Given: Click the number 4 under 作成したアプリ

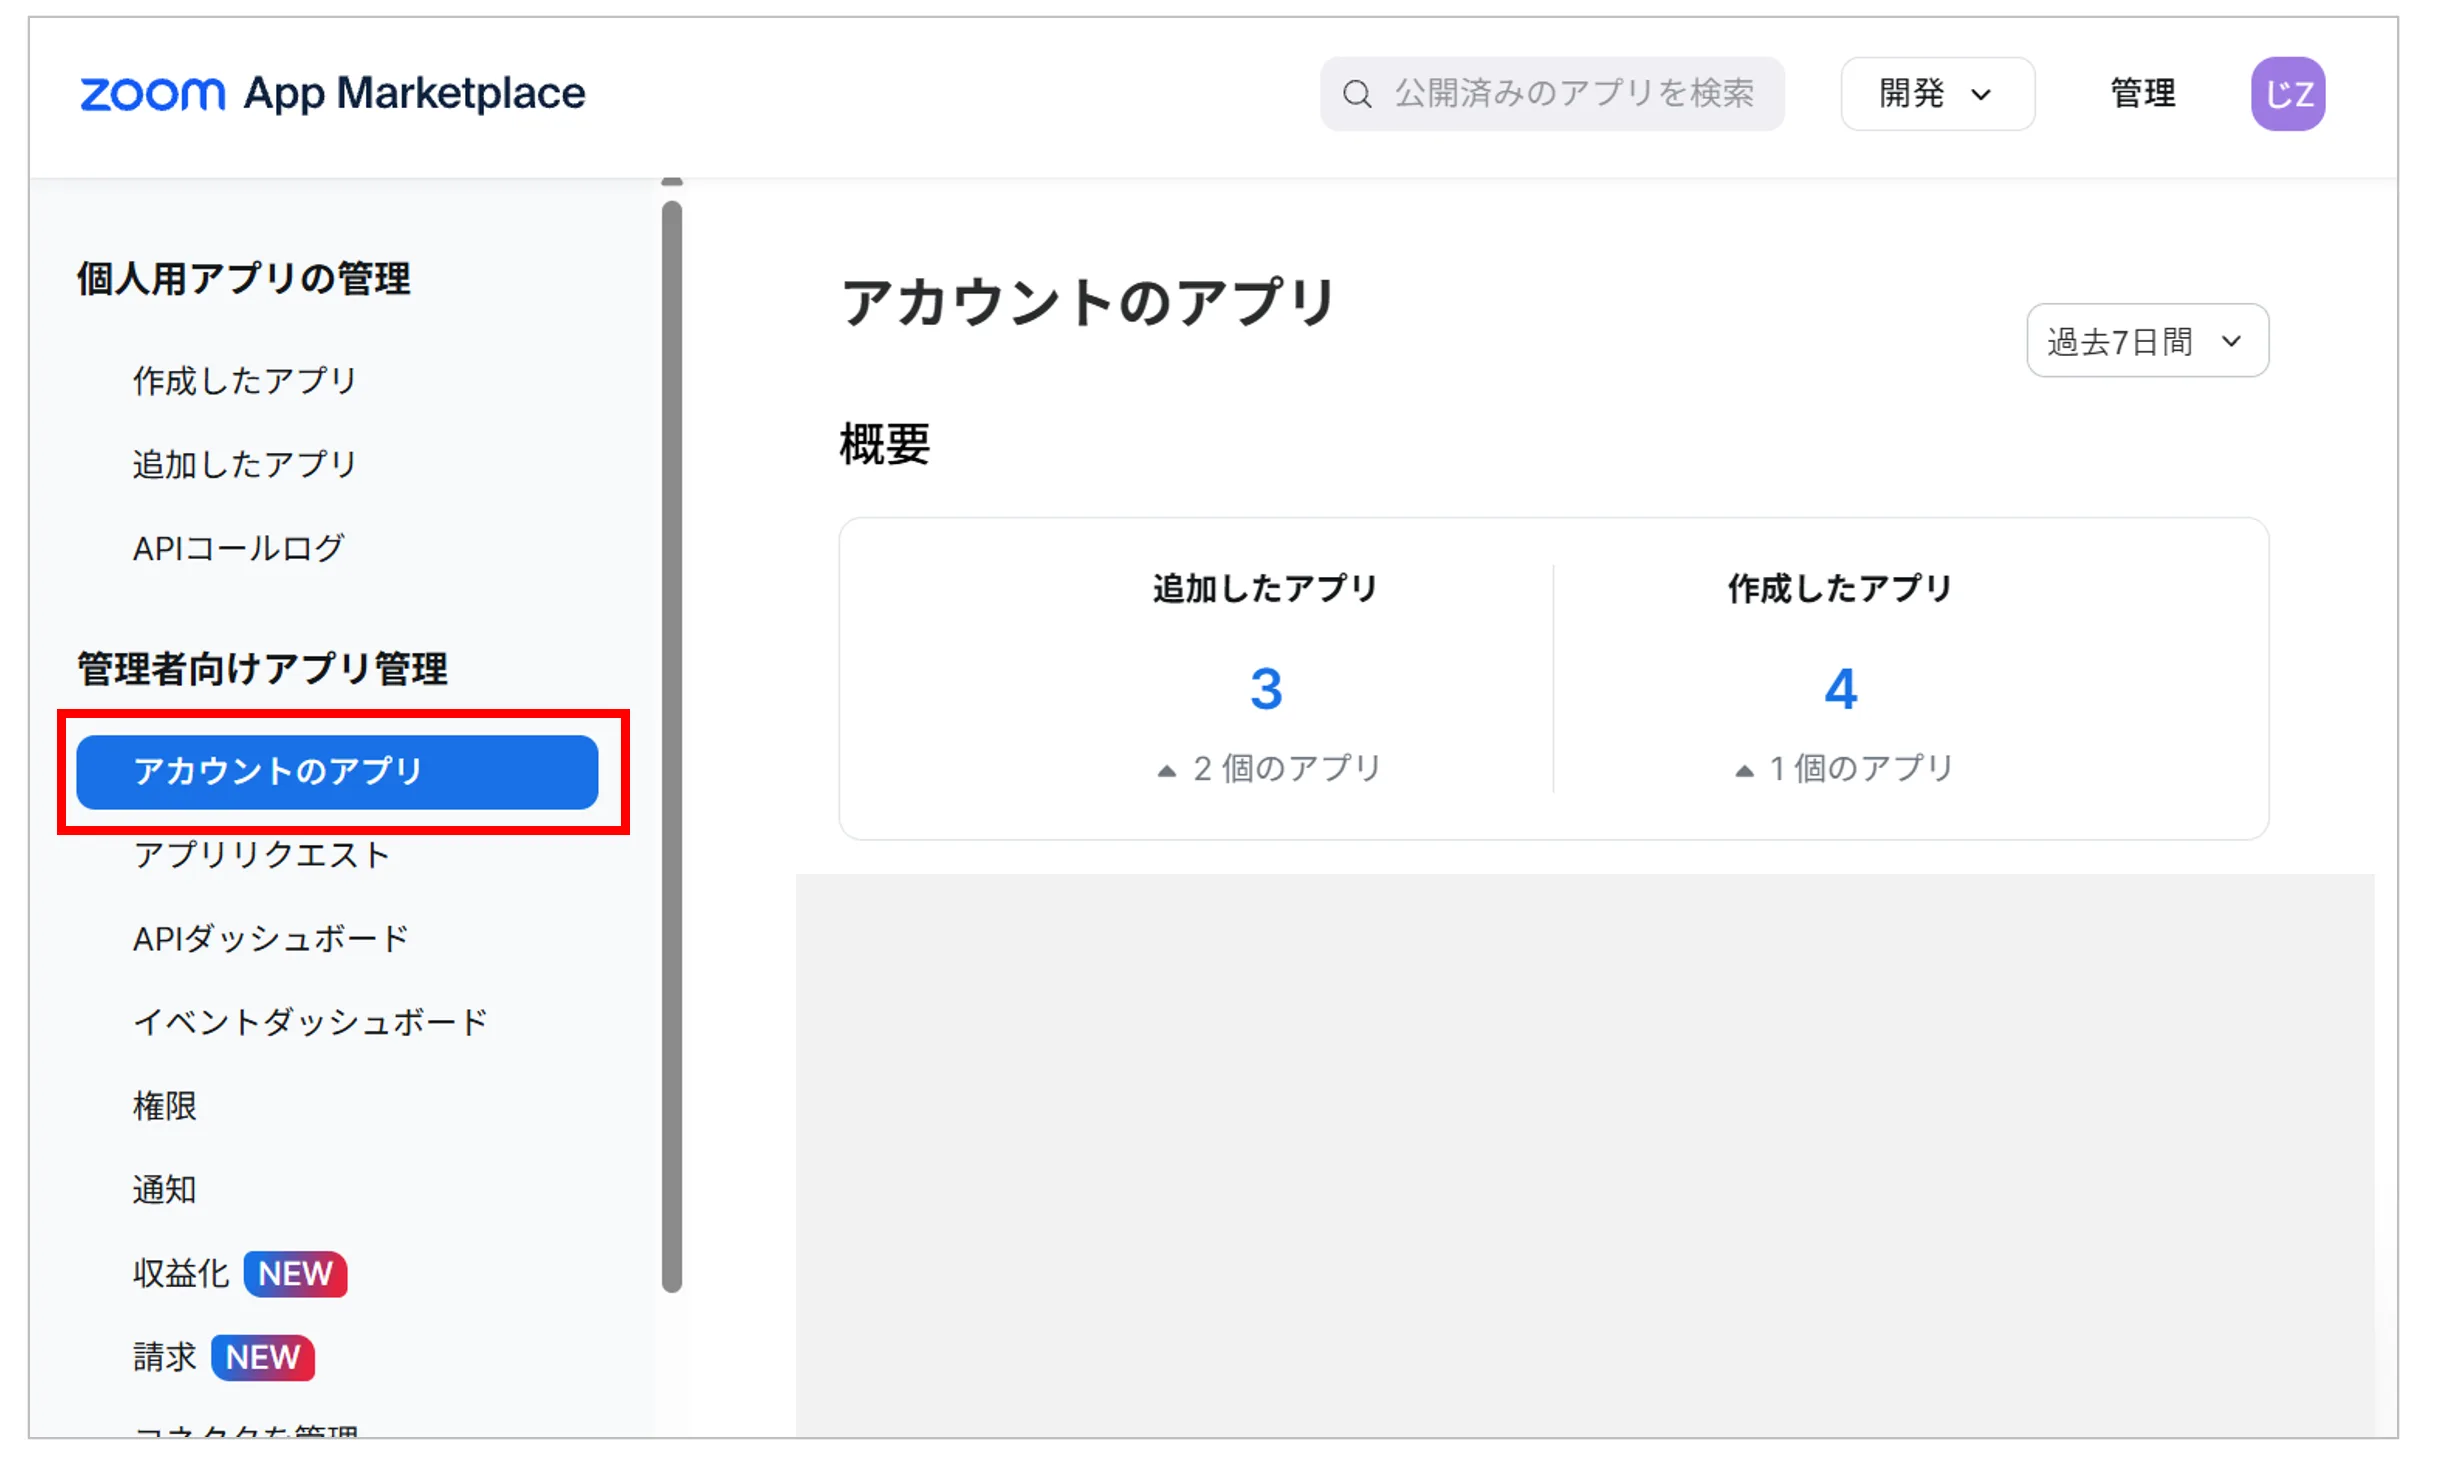Looking at the screenshot, I should point(1840,689).
